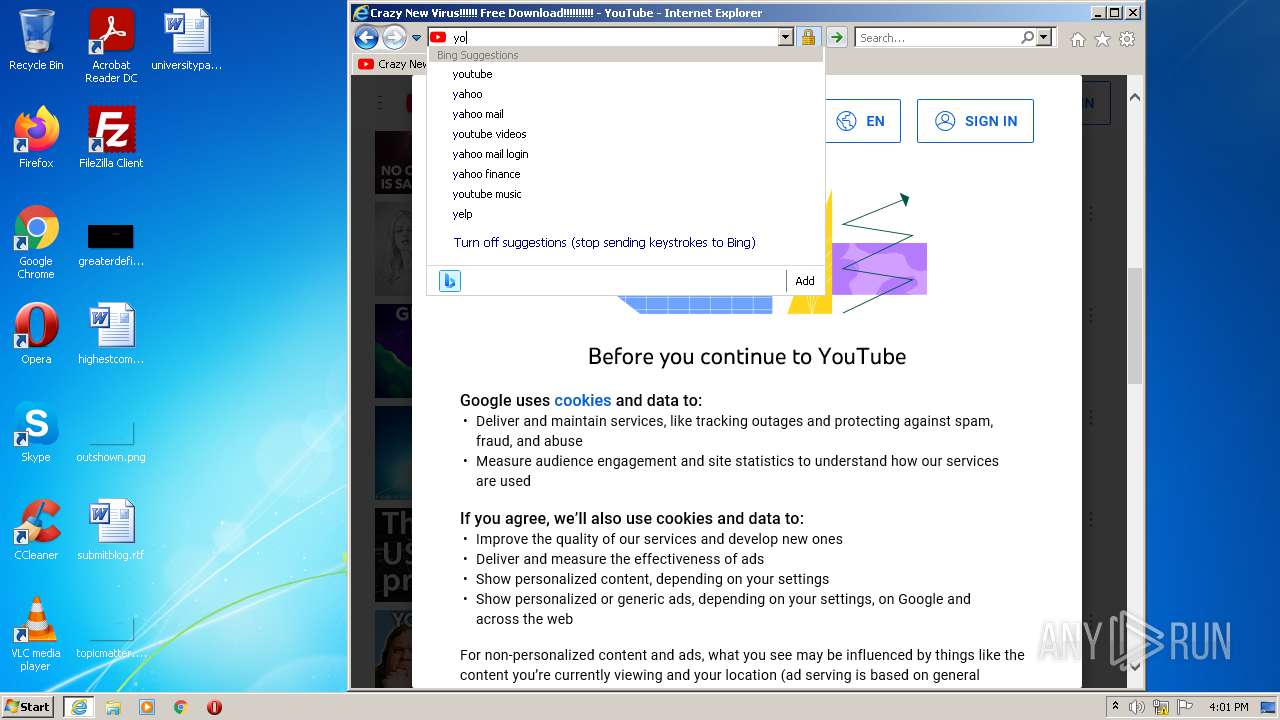This screenshot has height=720, width=1280.
Task: Choose 'youtube' from Bing suggestions
Action: coord(625,74)
